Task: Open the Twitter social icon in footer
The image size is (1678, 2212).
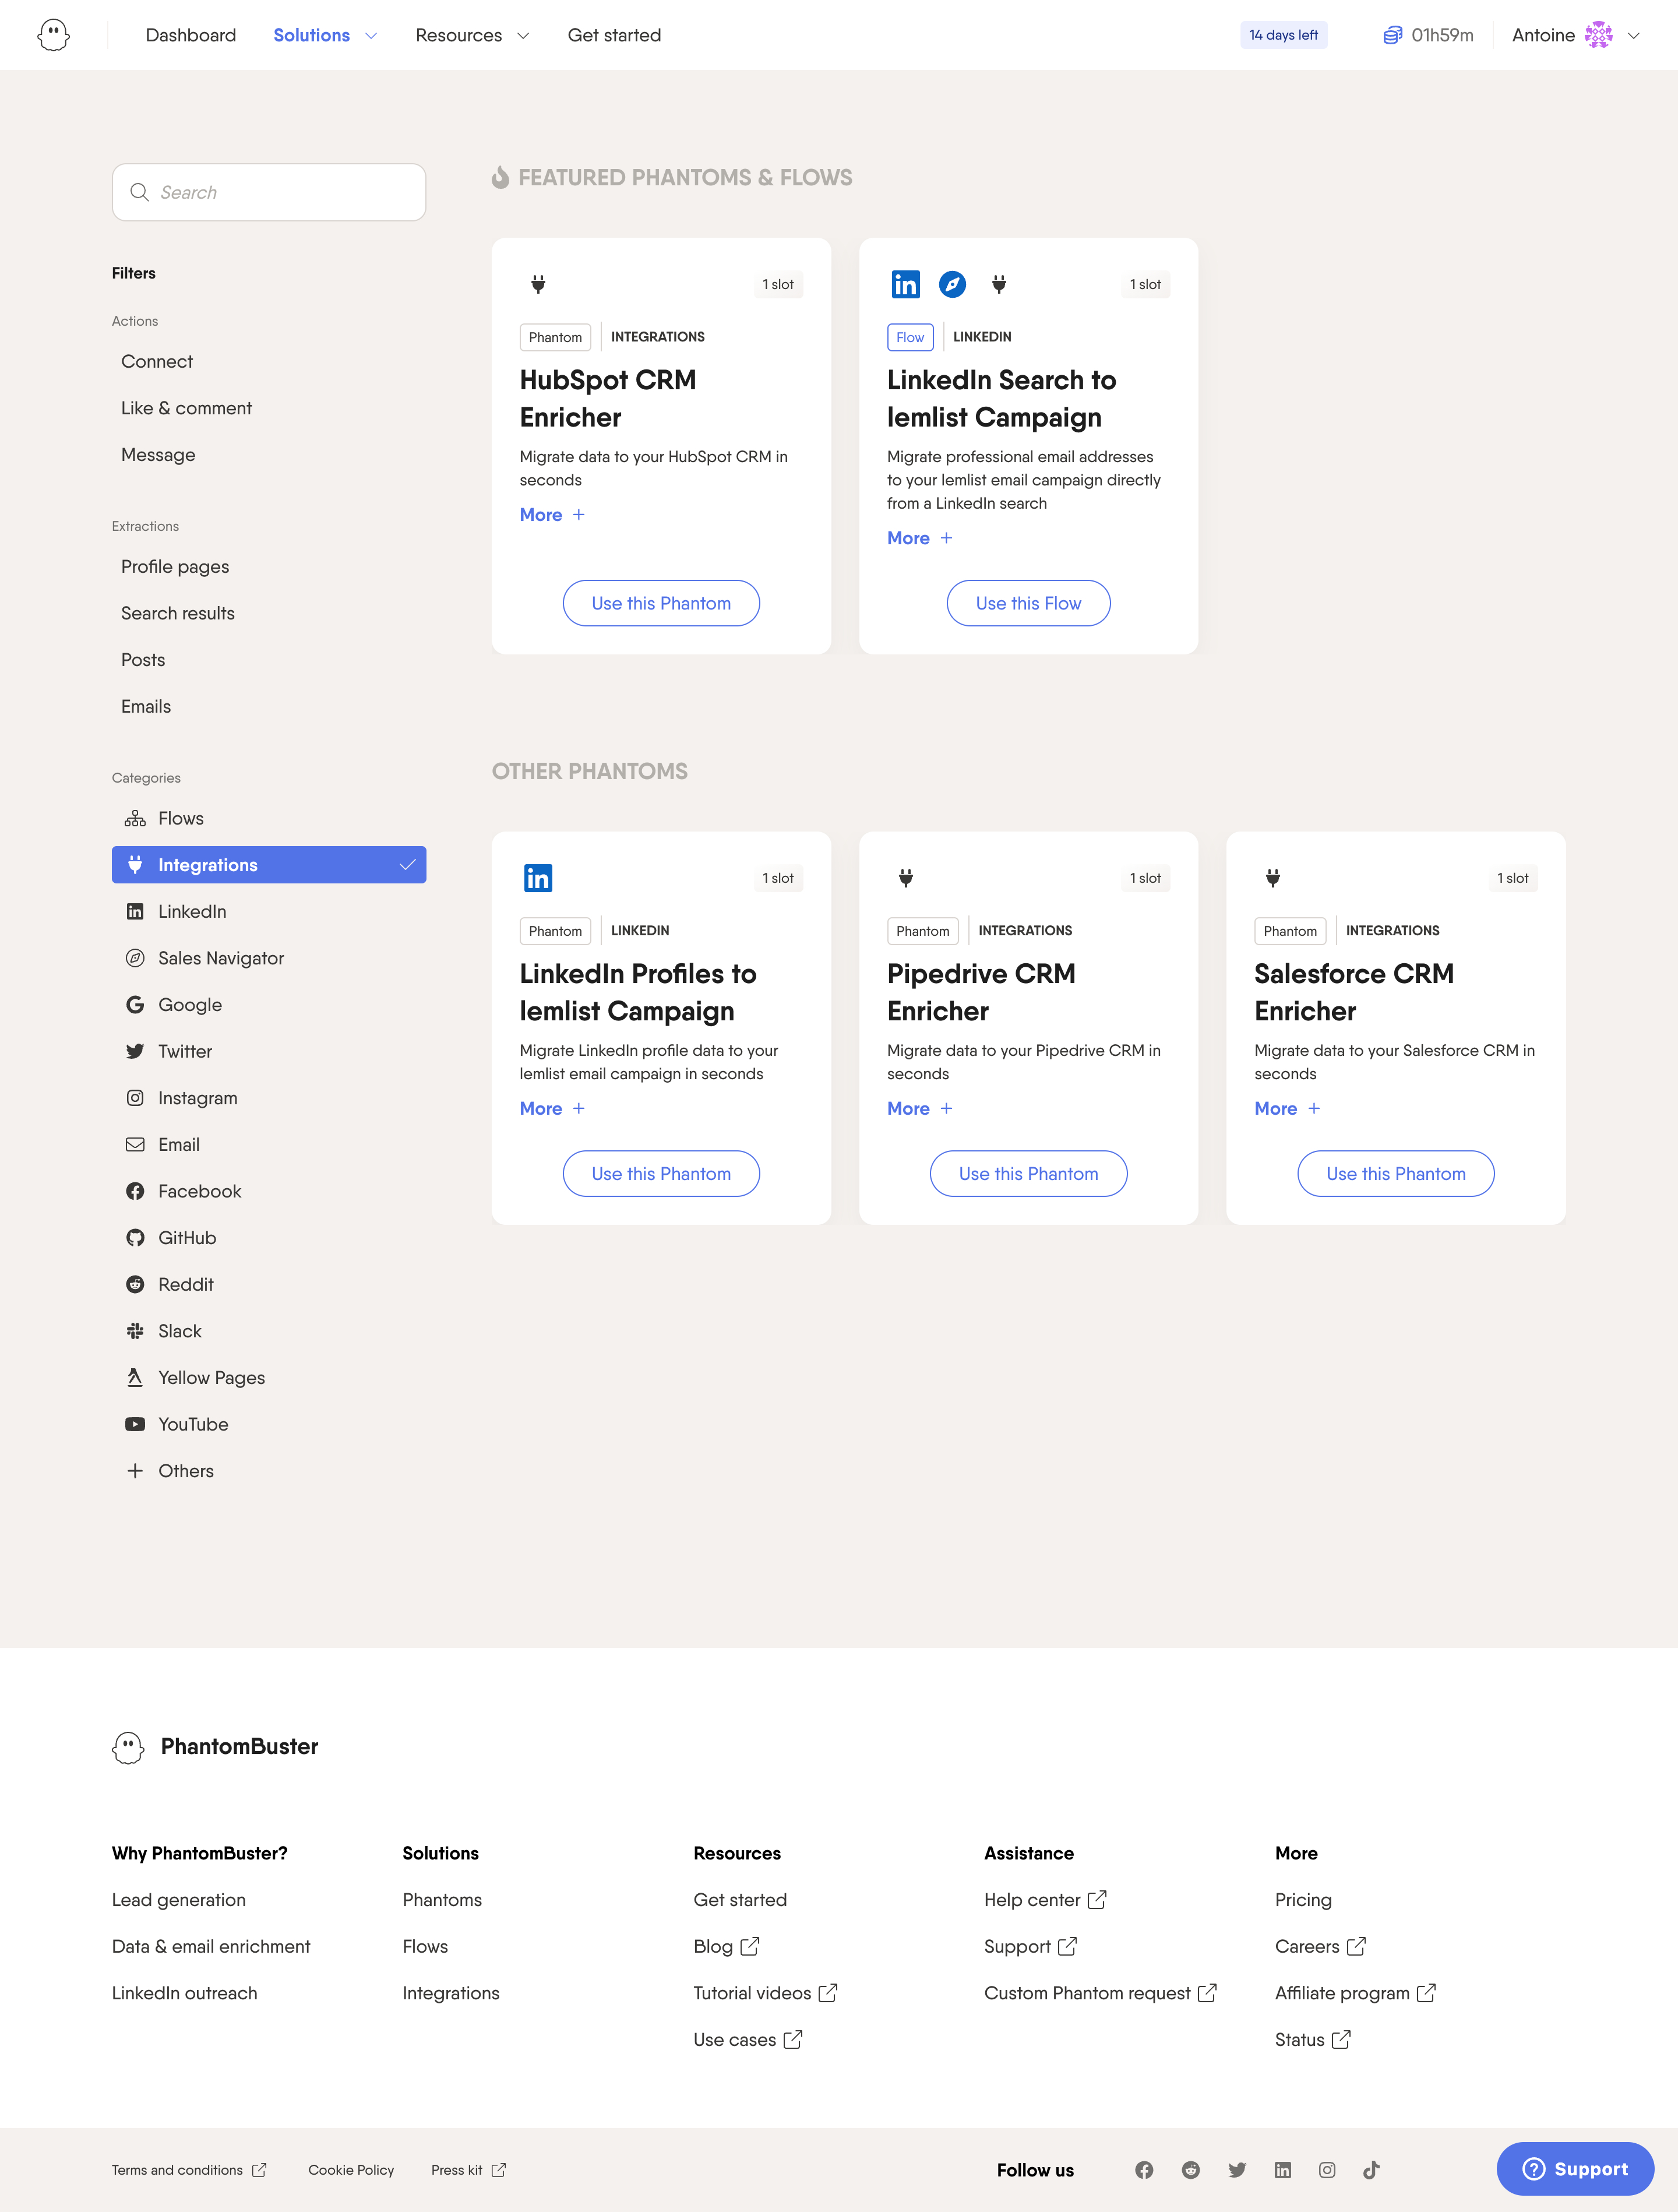Action: (x=1237, y=2169)
